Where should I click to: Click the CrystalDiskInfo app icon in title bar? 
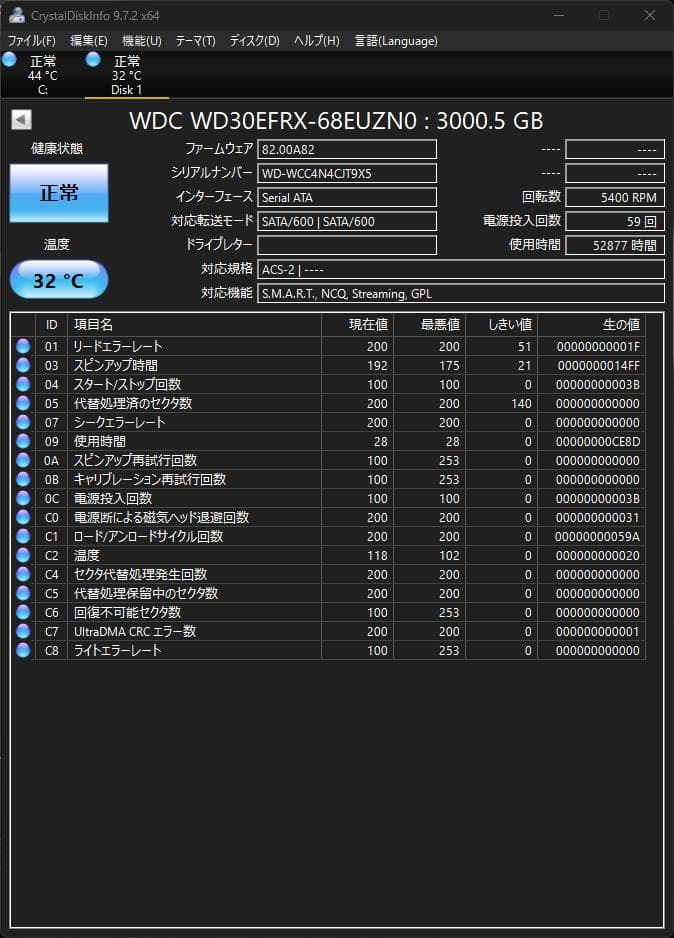point(17,15)
